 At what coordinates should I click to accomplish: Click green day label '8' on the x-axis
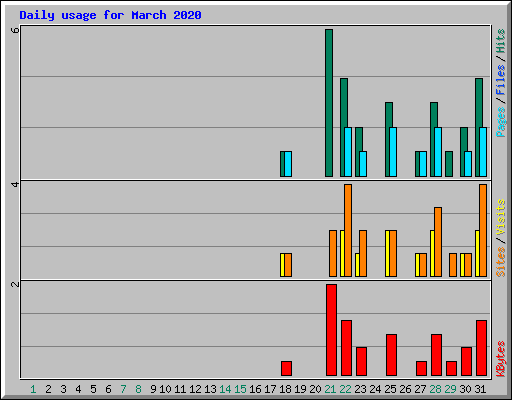138,389
